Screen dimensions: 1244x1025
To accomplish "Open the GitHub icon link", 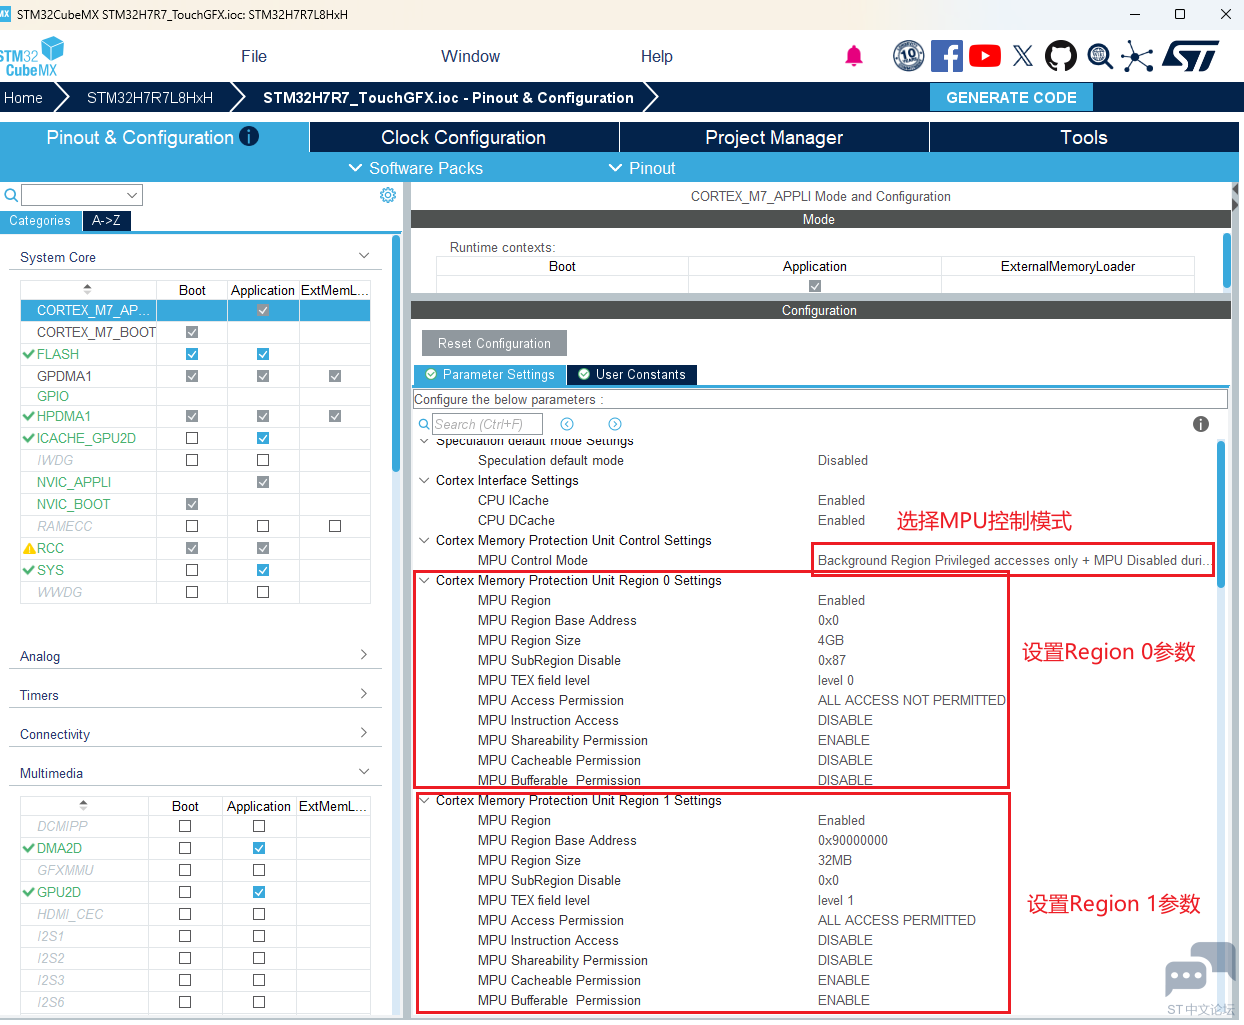I will 1061,56.
